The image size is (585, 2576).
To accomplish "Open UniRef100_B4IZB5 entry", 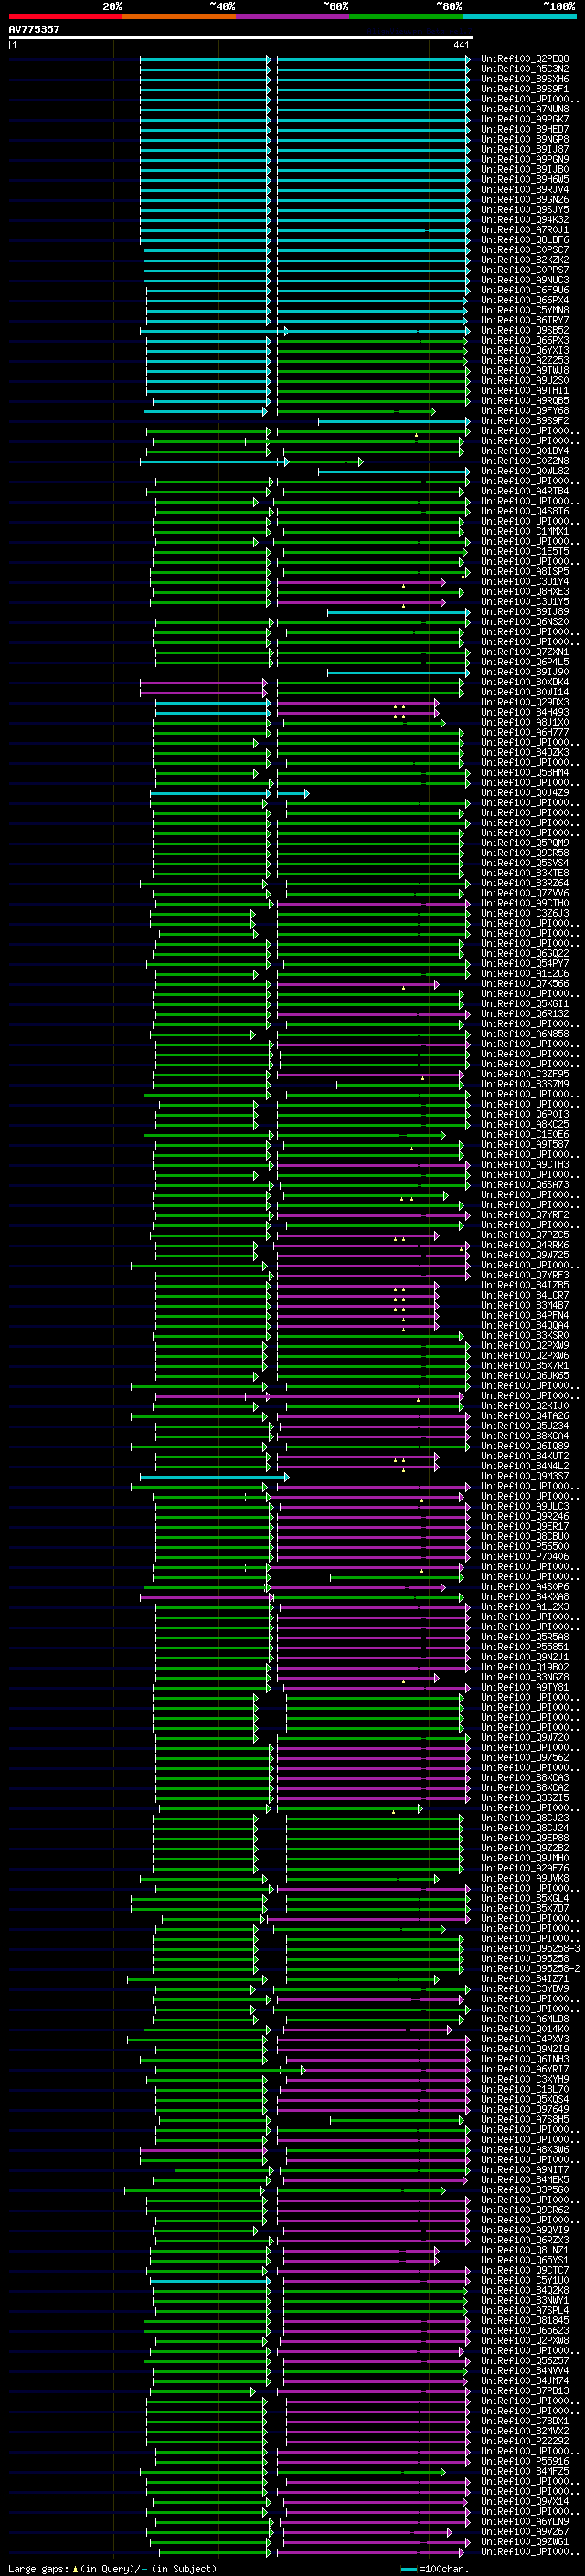I will (x=524, y=1285).
